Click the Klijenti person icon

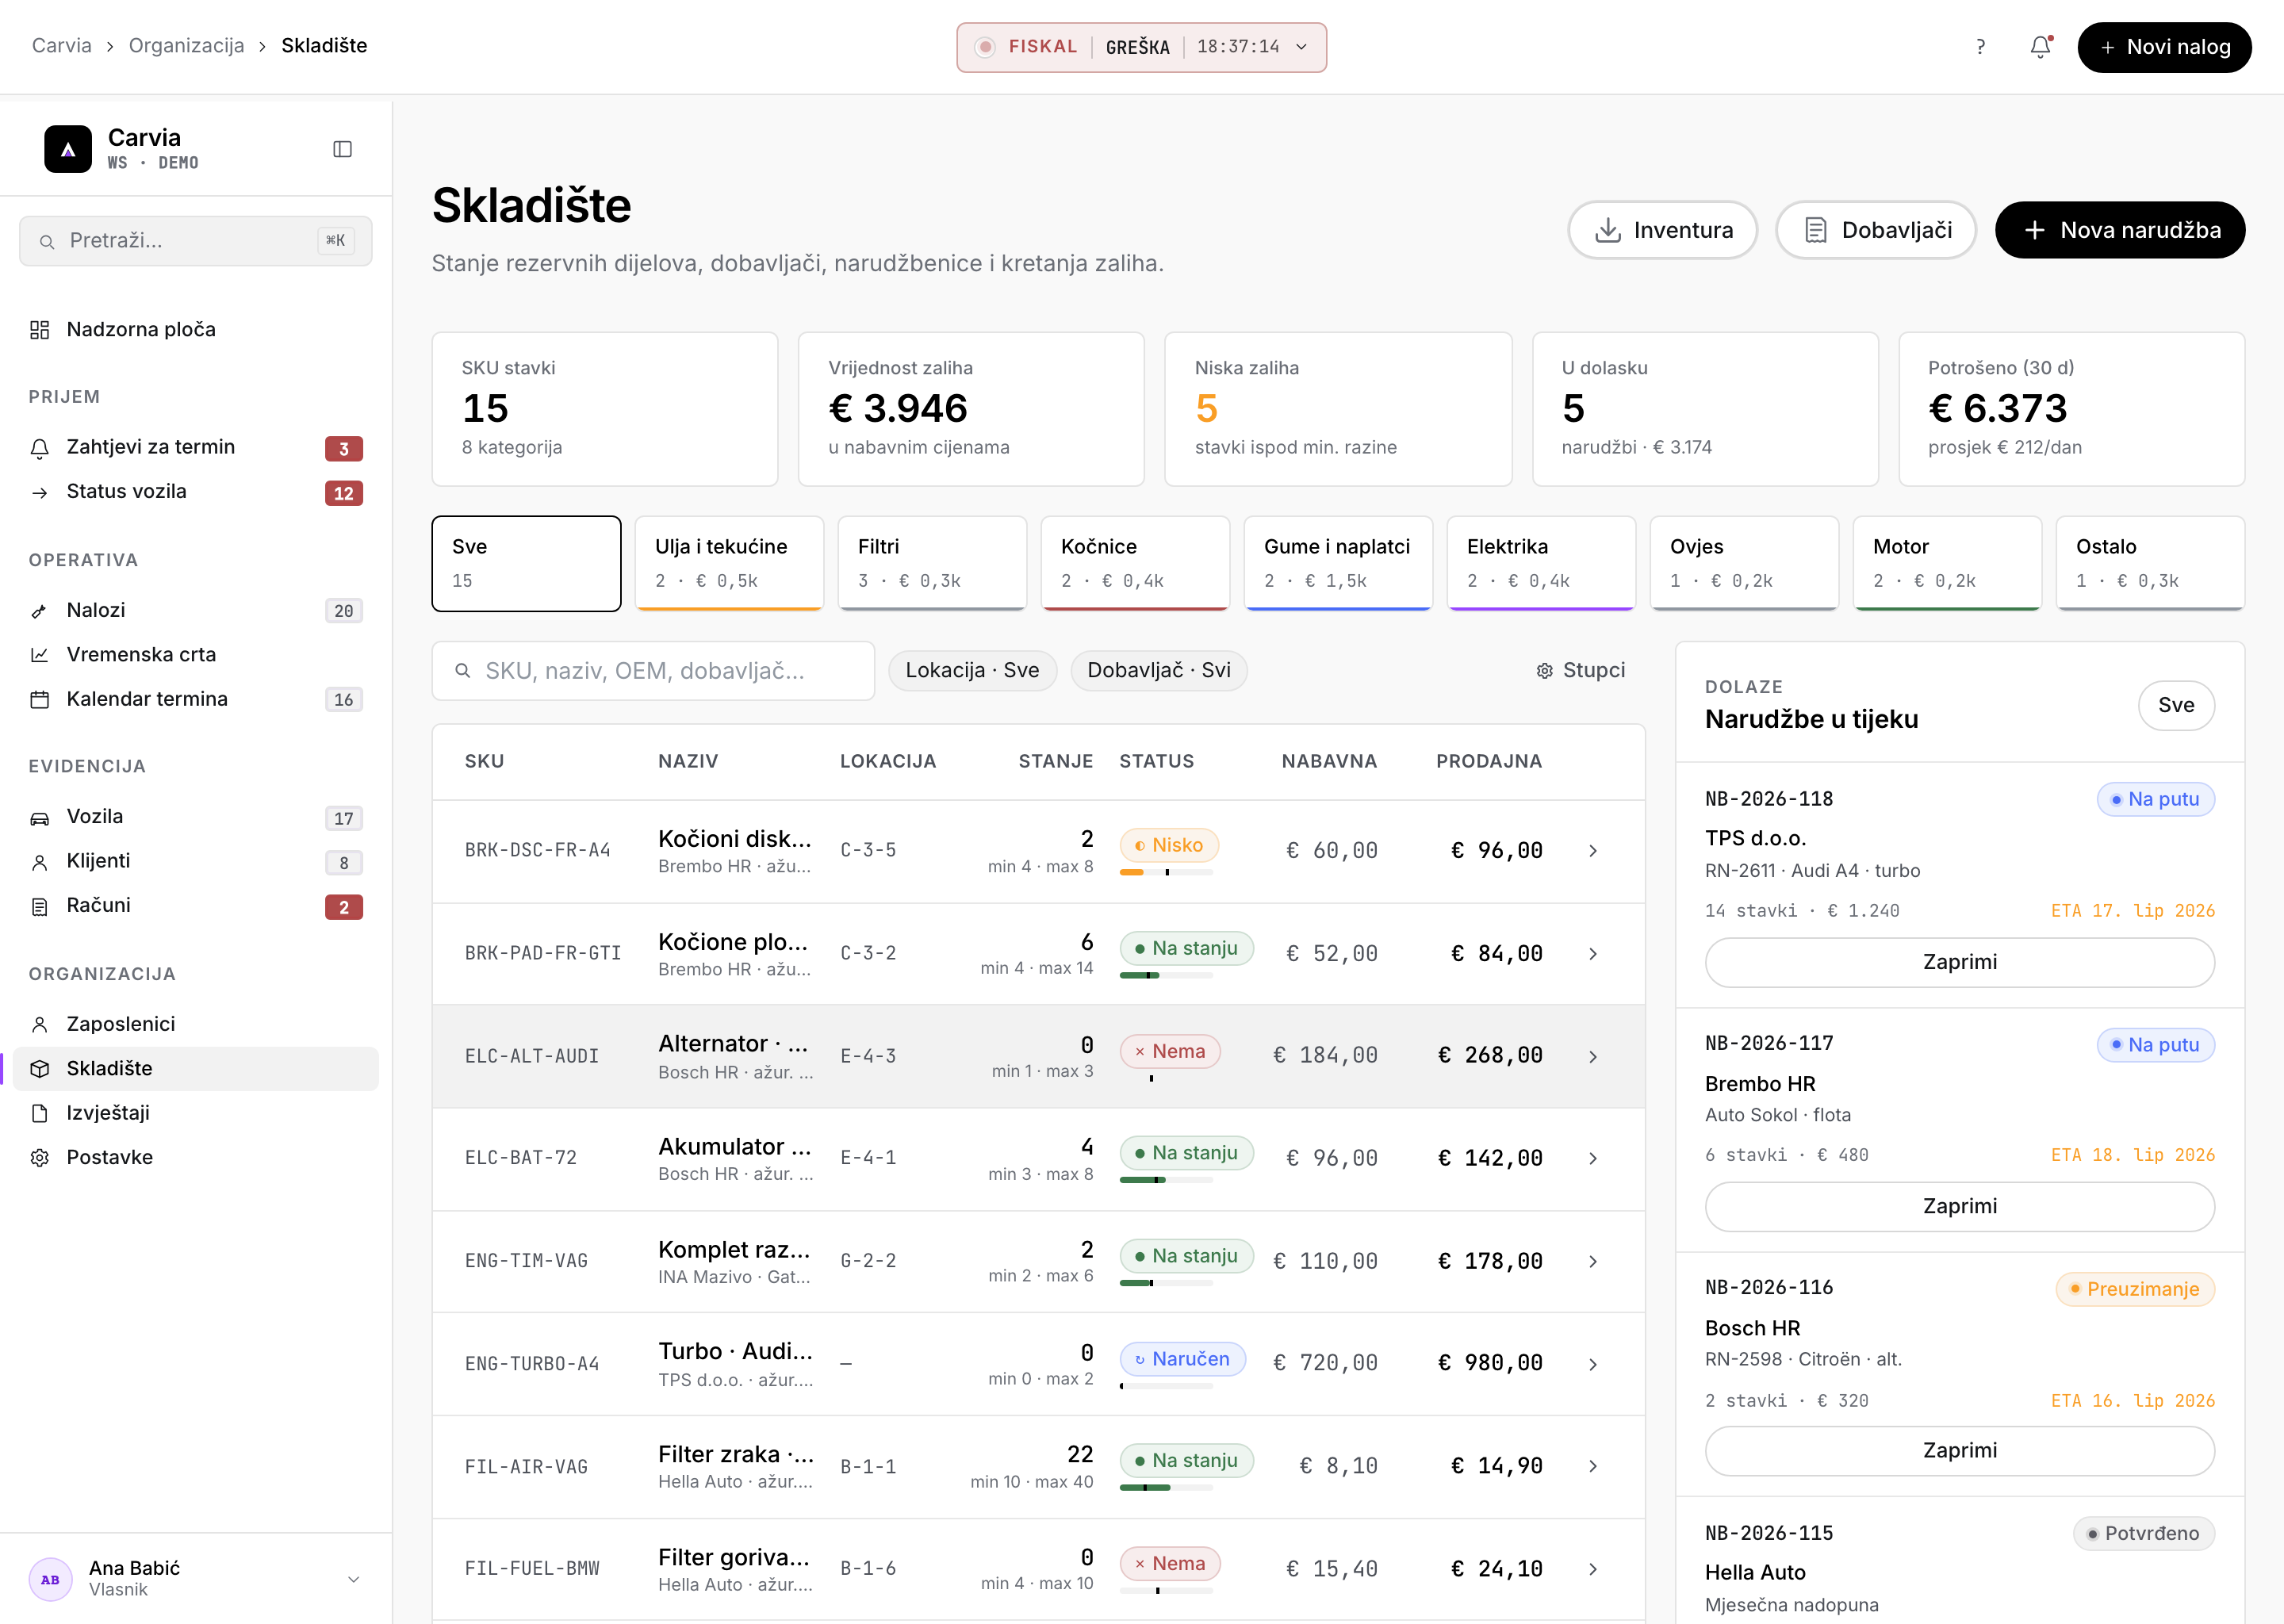click(x=40, y=862)
